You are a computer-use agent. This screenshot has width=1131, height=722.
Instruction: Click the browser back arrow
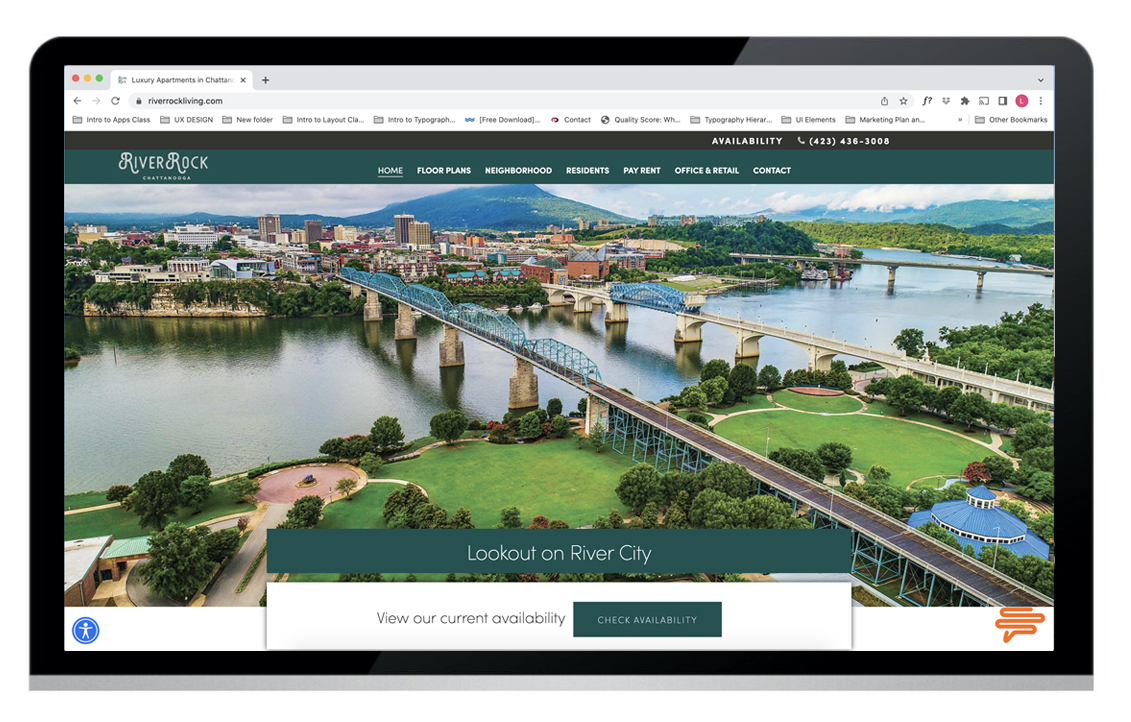tap(77, 101)
